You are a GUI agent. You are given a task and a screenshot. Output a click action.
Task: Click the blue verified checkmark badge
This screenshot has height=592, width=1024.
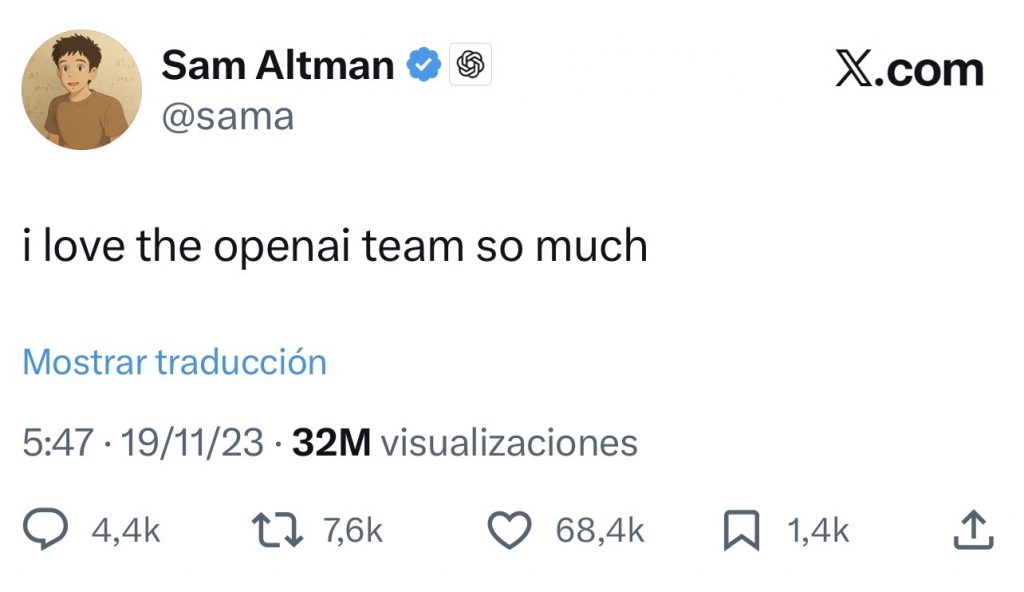(423, 66)
